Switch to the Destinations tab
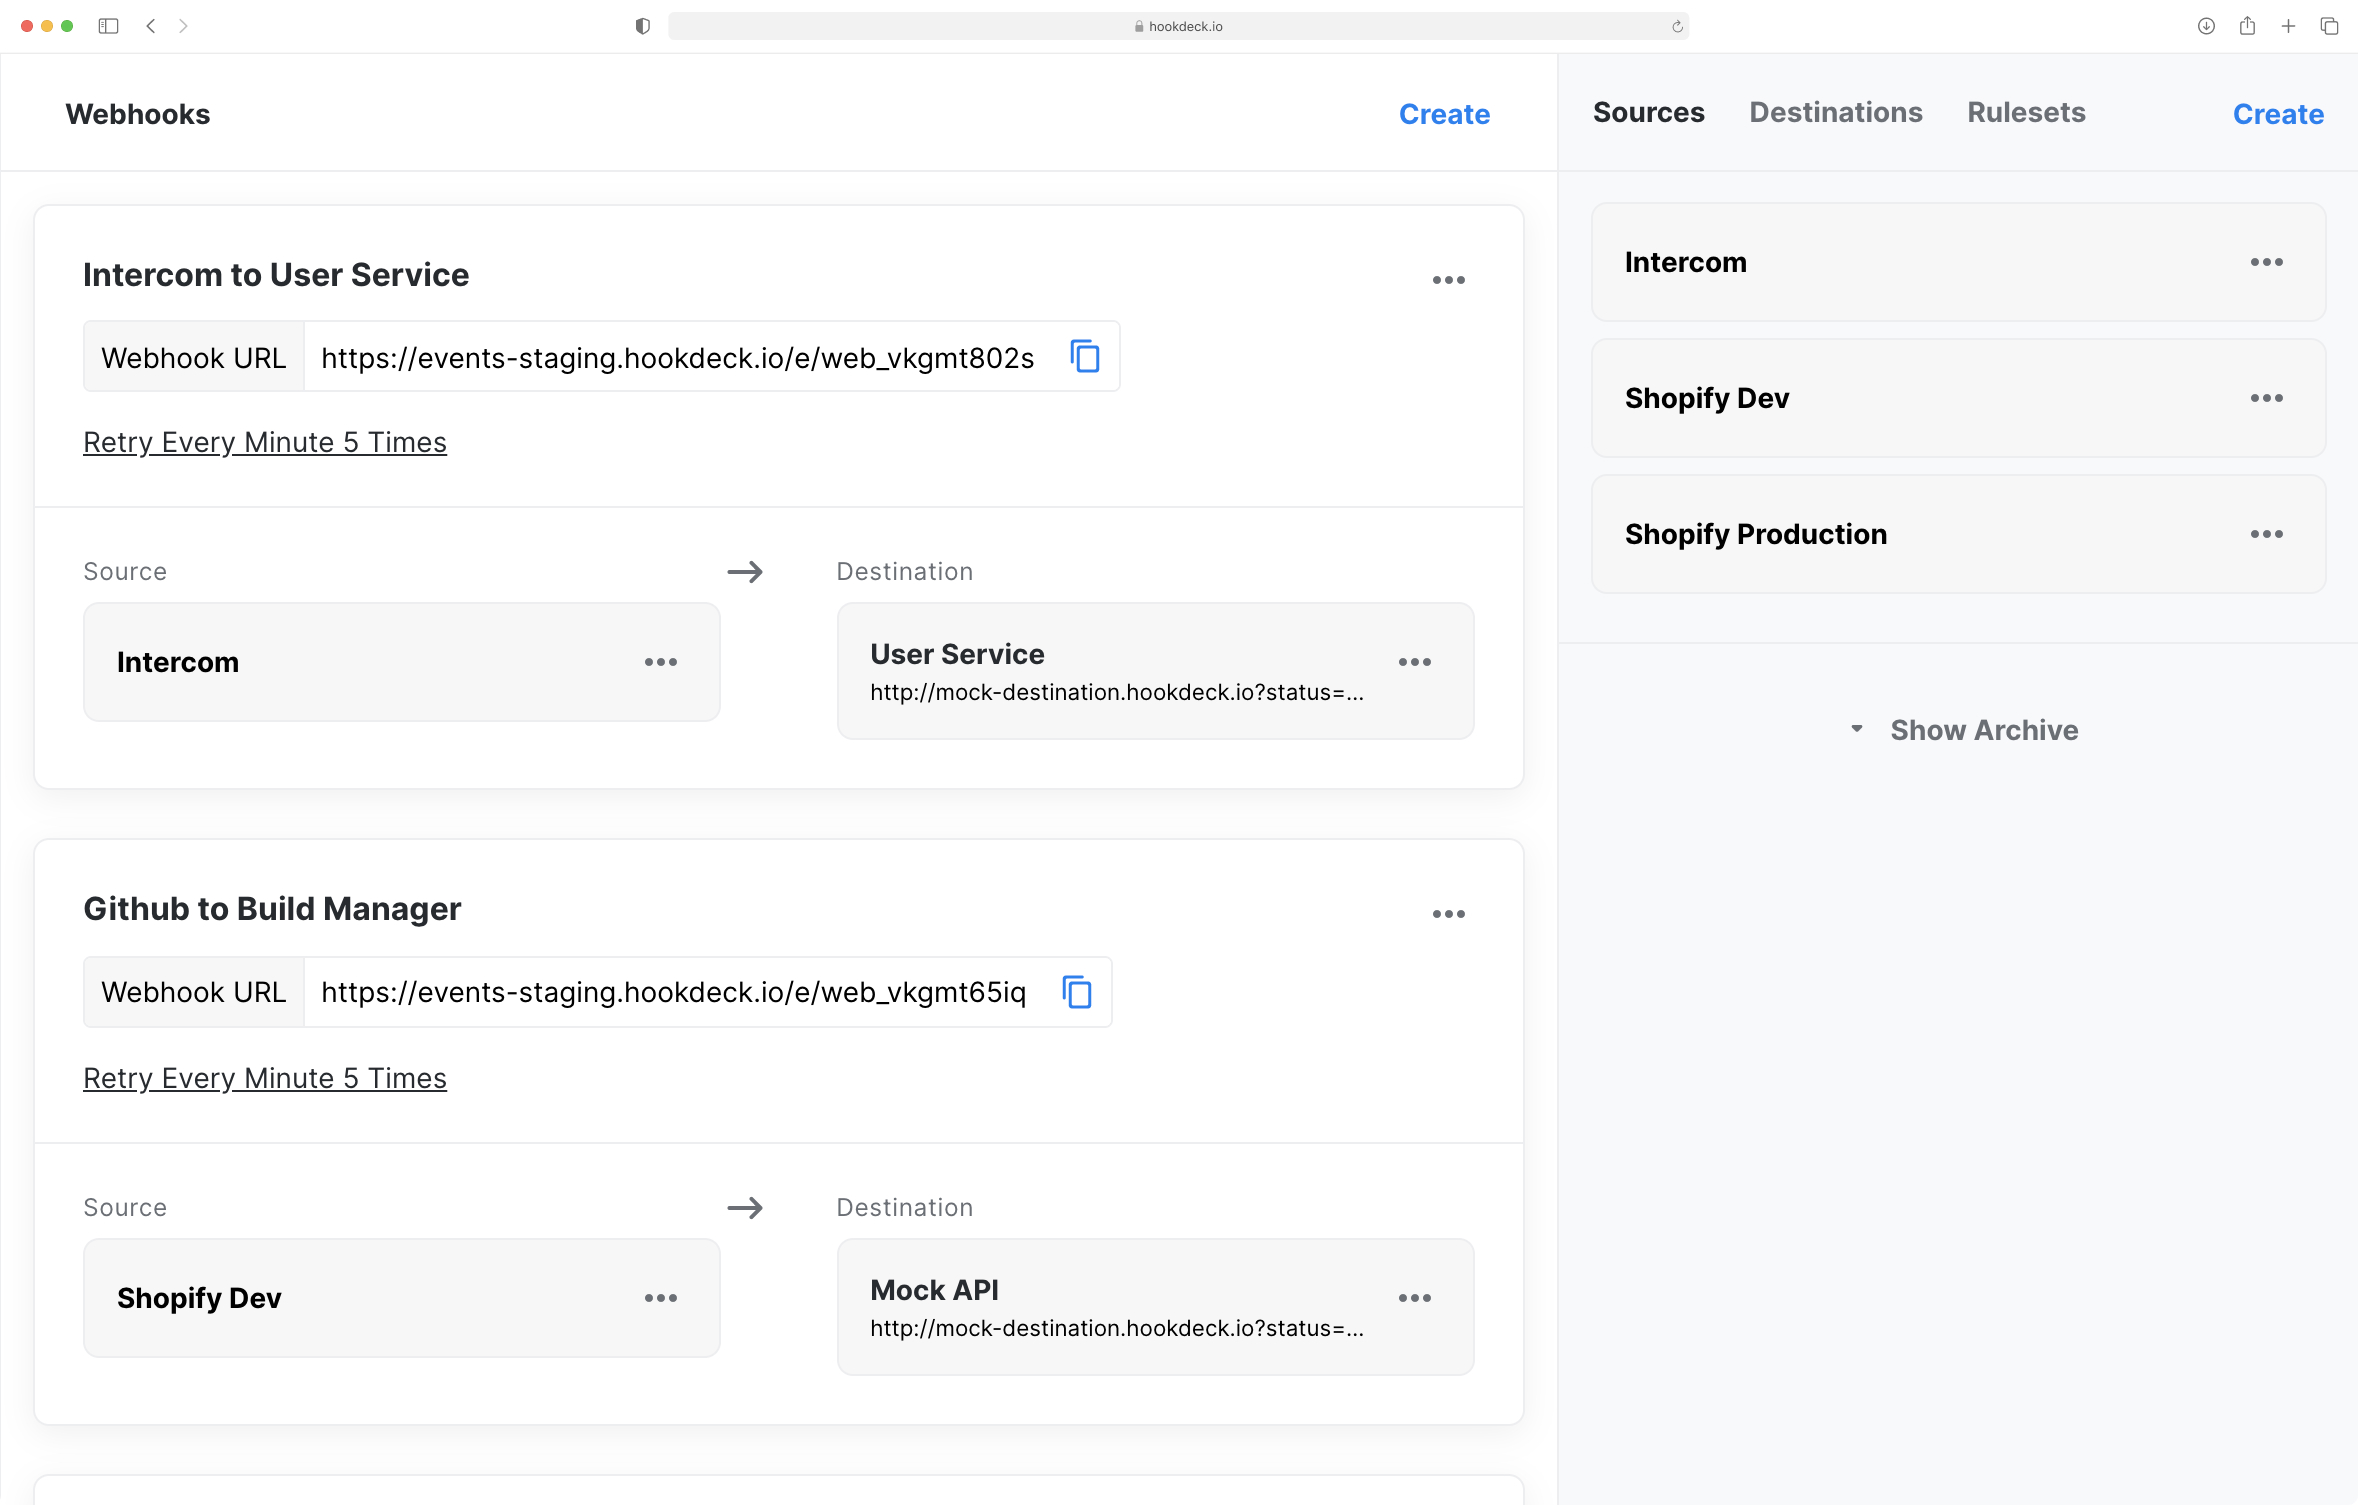This screenshot has width=2358, height=1505. pos(1835,112)
